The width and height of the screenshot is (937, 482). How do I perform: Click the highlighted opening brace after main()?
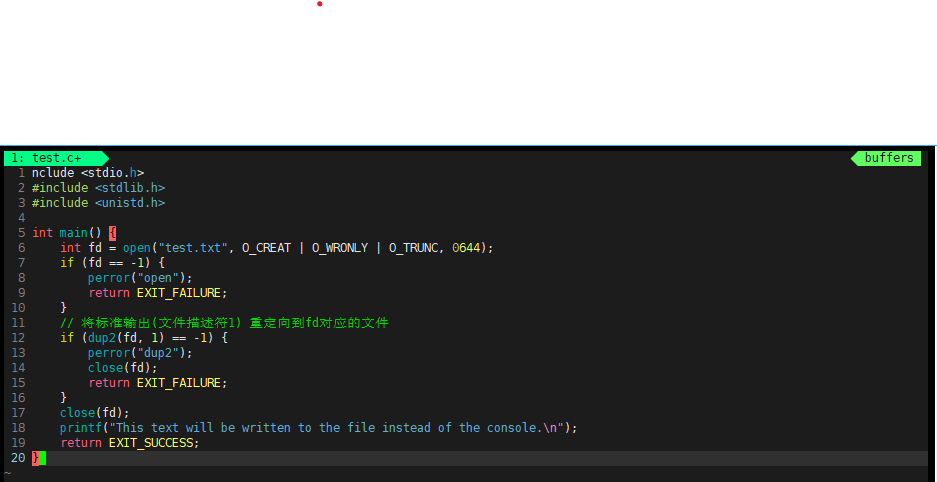point(112,233)
